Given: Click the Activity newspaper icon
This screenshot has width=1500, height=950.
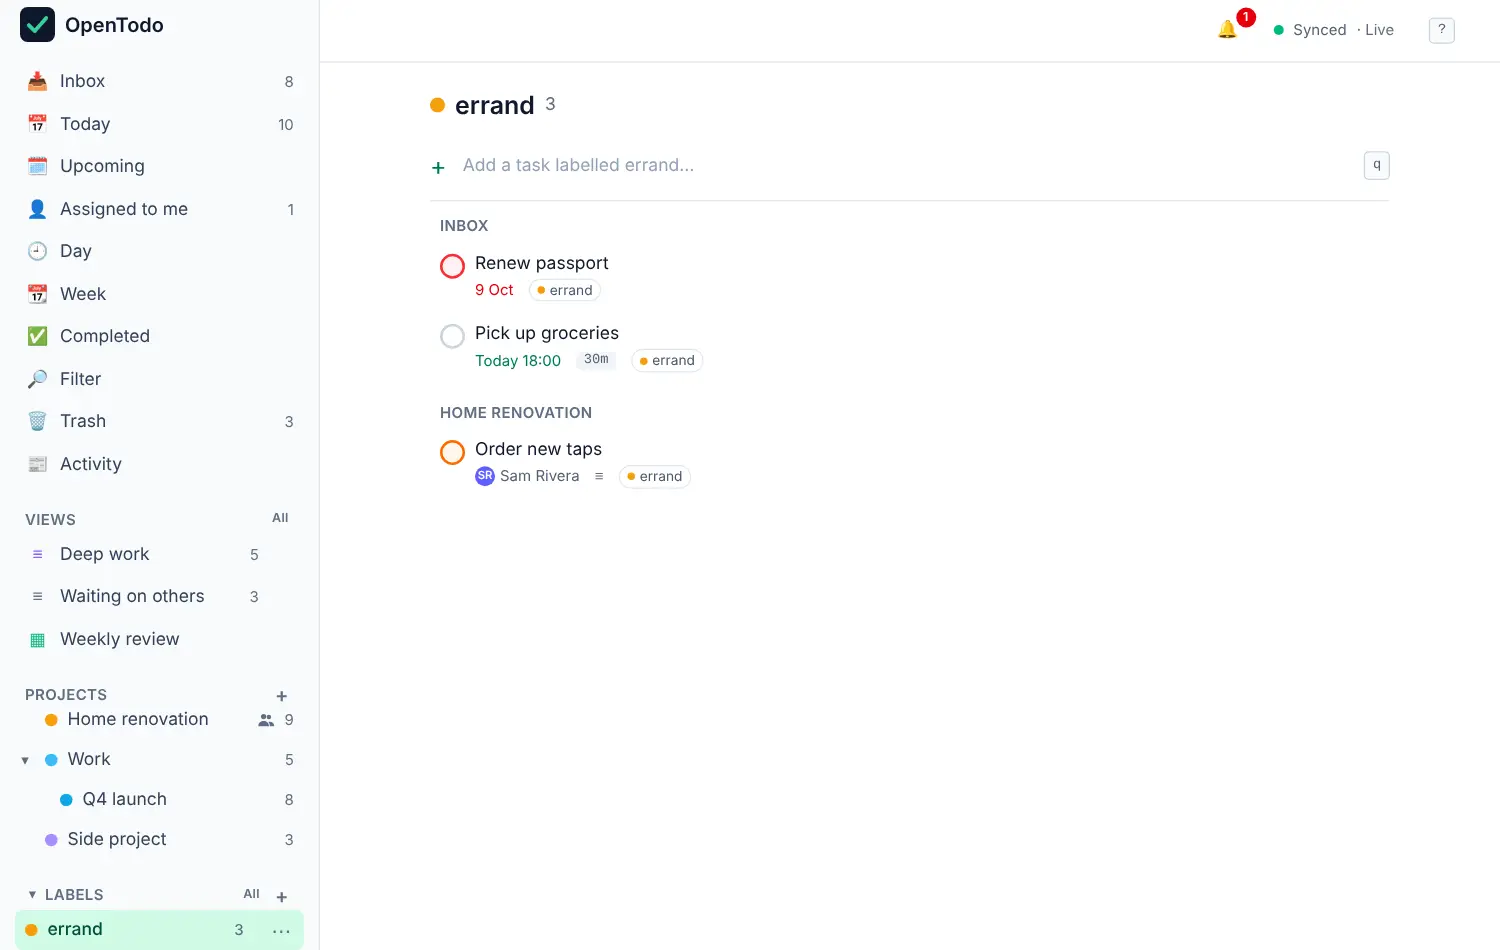Looking at the screenshot, I should tap(37, 464).
